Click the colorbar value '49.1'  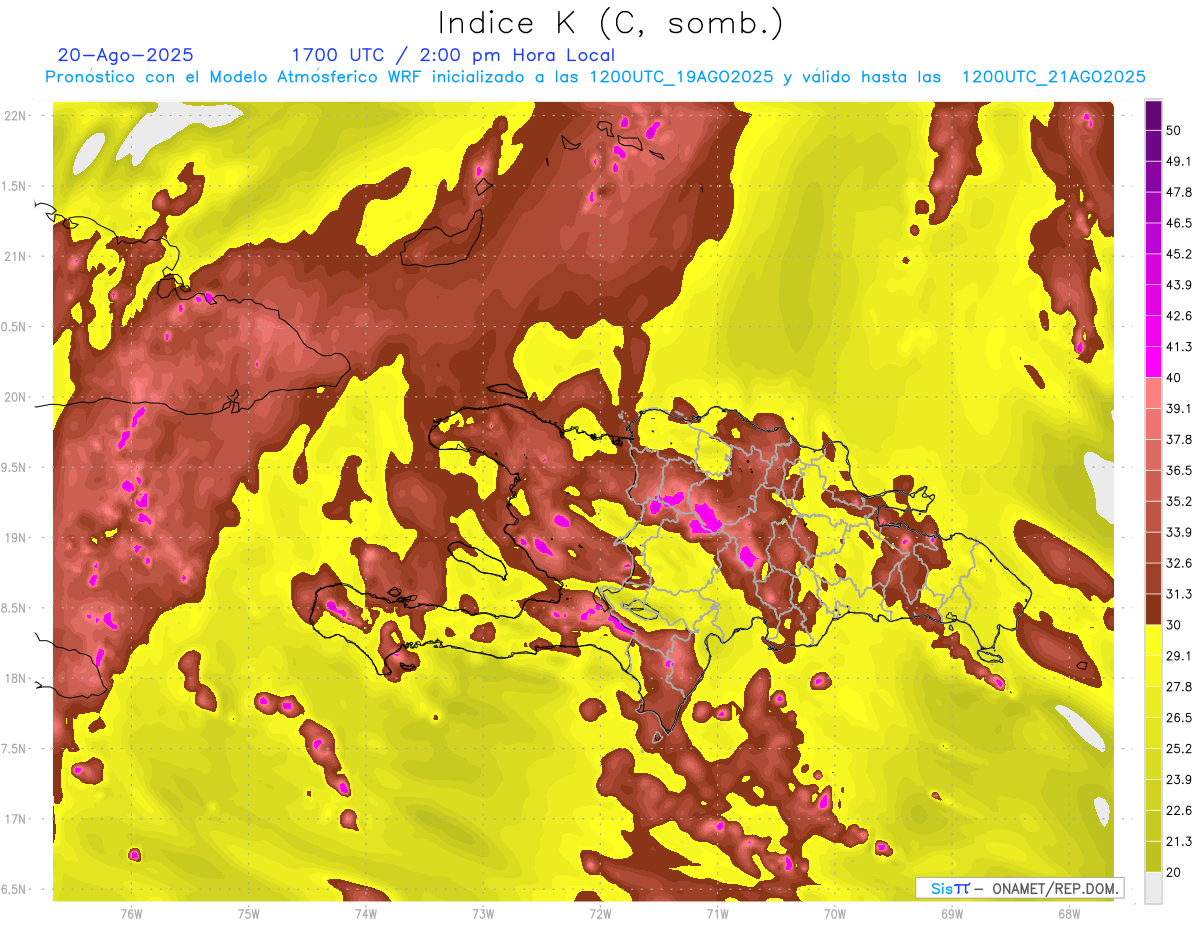pos(1179,162)
